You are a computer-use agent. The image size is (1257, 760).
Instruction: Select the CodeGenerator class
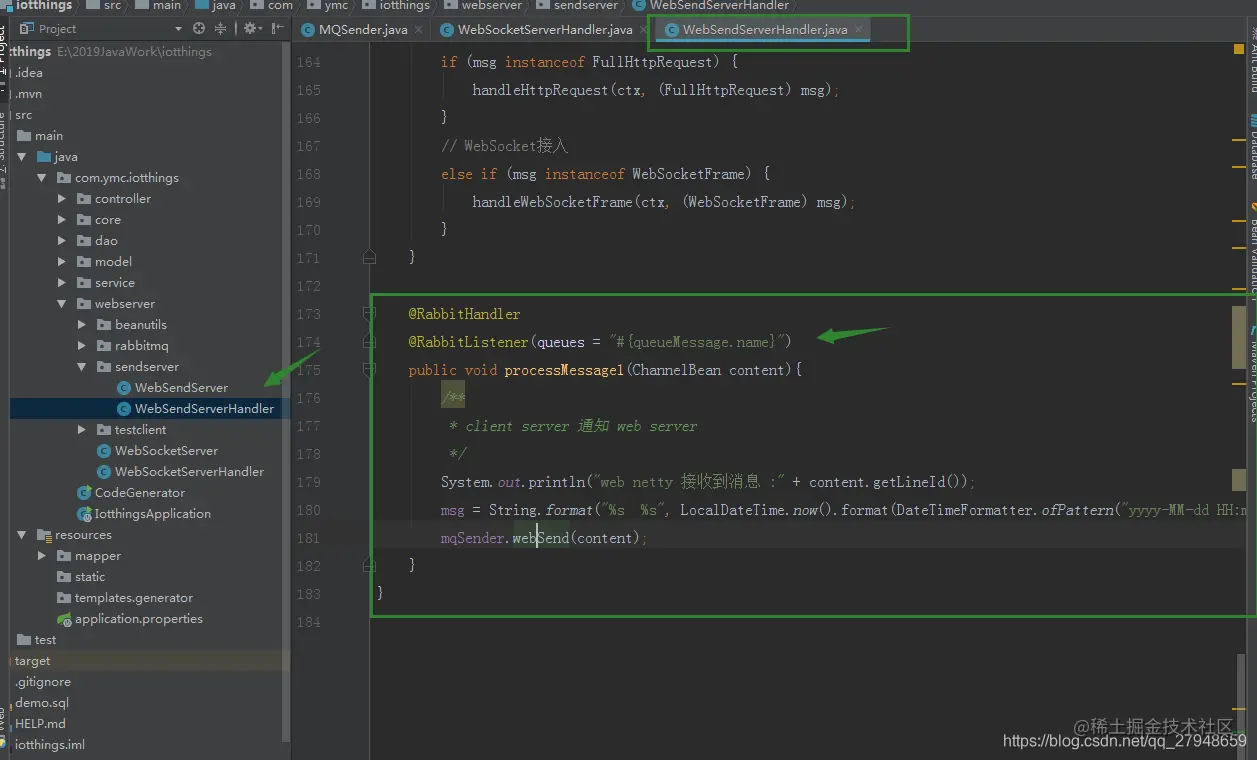[140, 493]
